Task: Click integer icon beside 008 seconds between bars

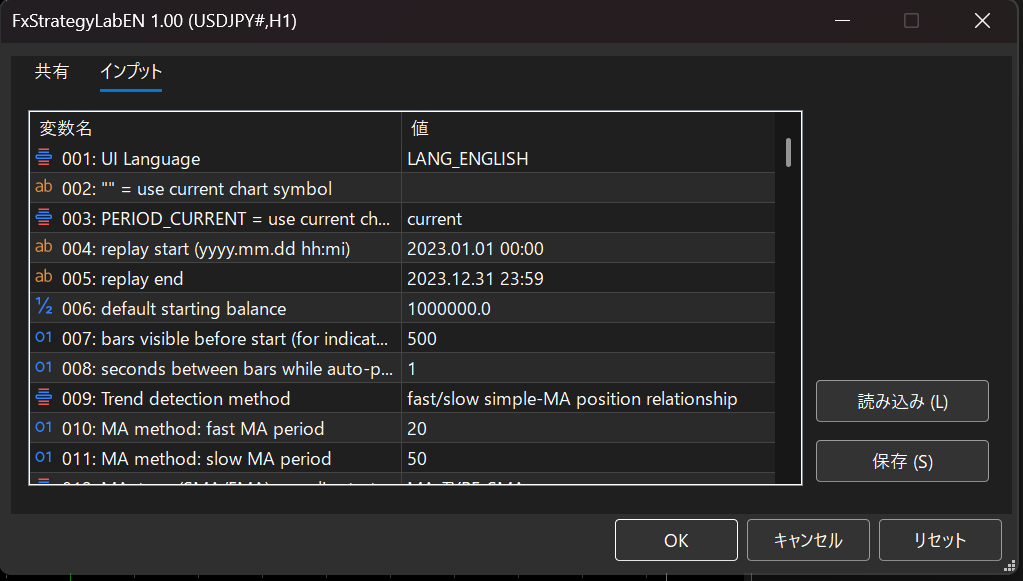Action: click(x=44, y=367)
